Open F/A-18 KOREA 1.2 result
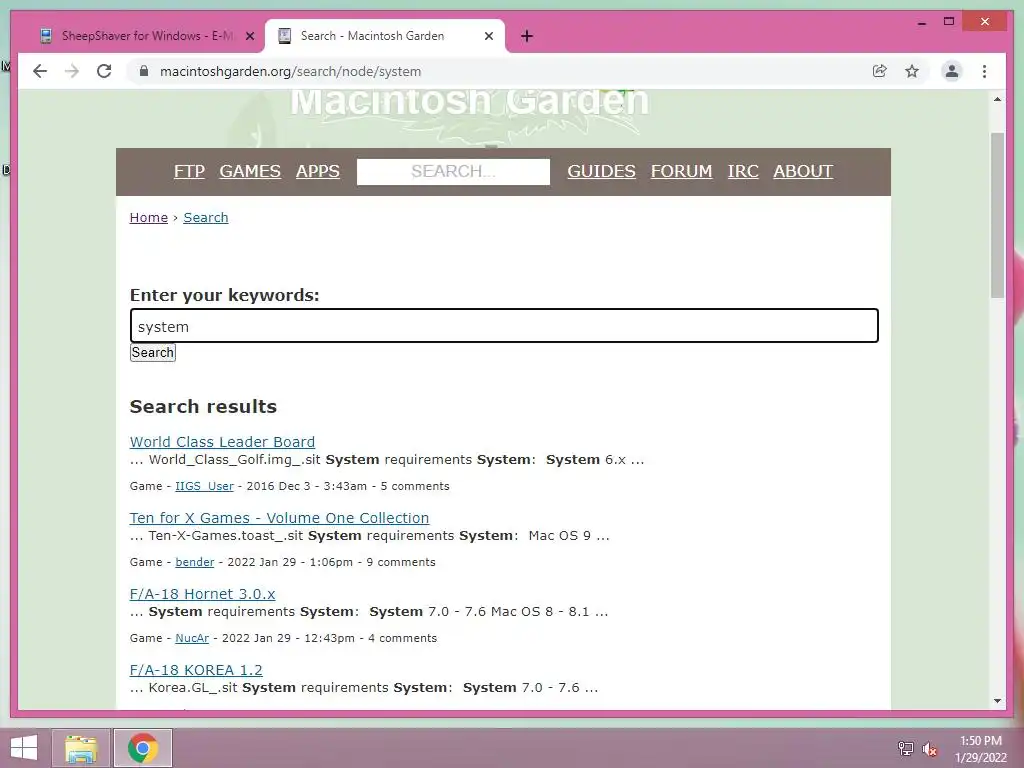Viewport: 1024px width, 768px height. (196, 670)
